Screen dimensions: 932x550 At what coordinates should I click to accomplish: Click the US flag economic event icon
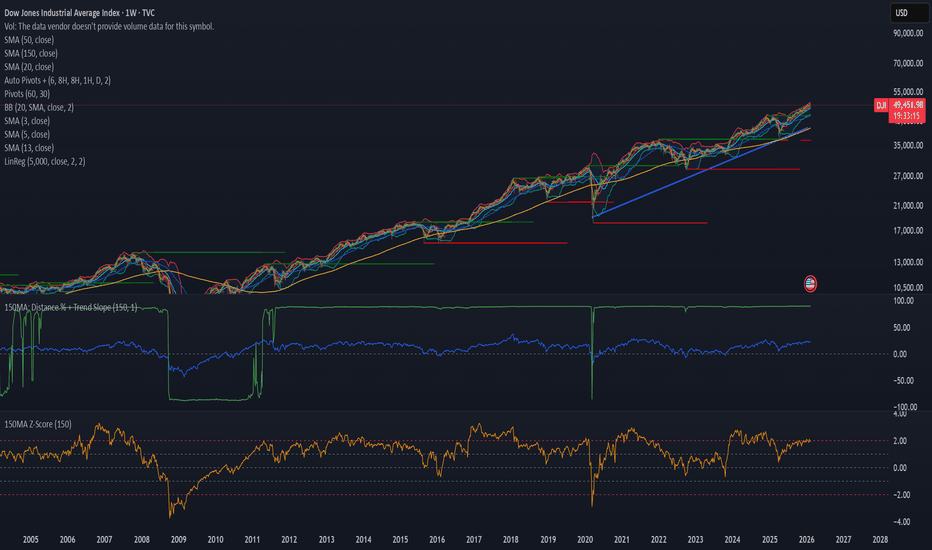[810, 284]
